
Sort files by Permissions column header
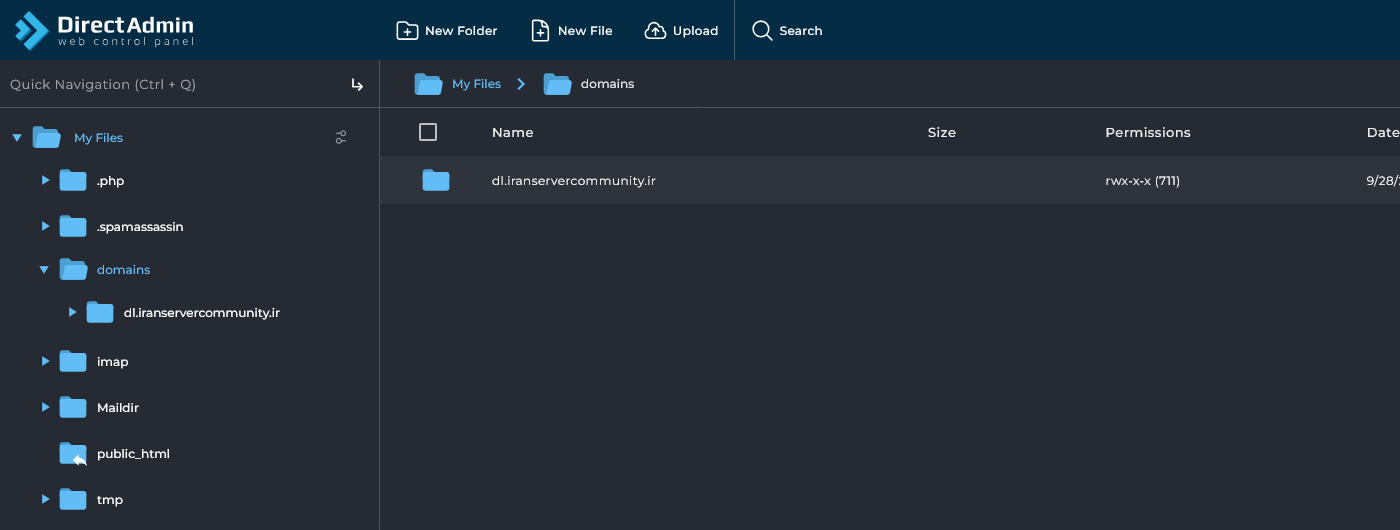pyautogui.click(x=1147, y=132)
